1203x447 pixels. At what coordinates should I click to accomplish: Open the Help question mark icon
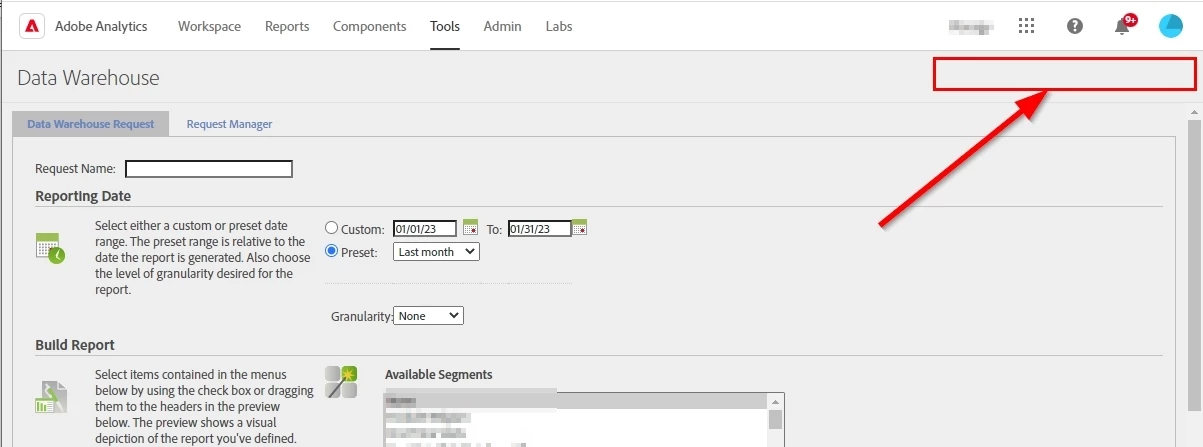point(1075,26)
